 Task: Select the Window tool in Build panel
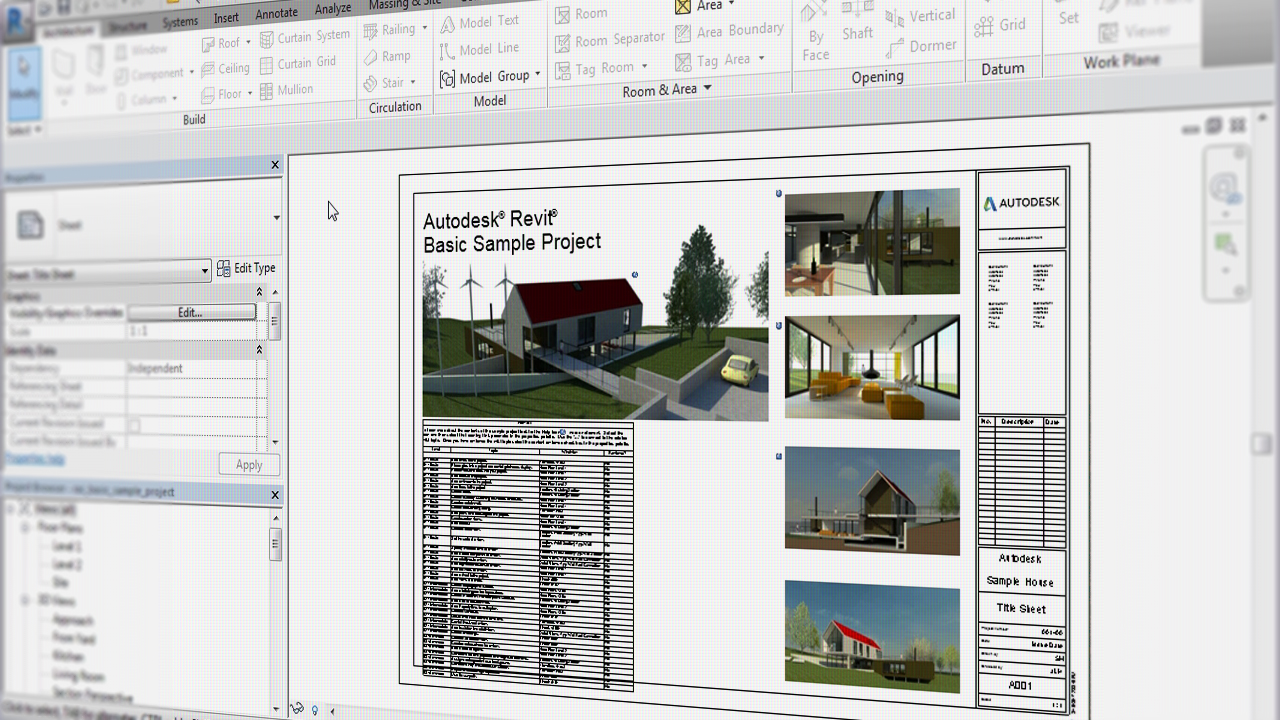point(139,49)
